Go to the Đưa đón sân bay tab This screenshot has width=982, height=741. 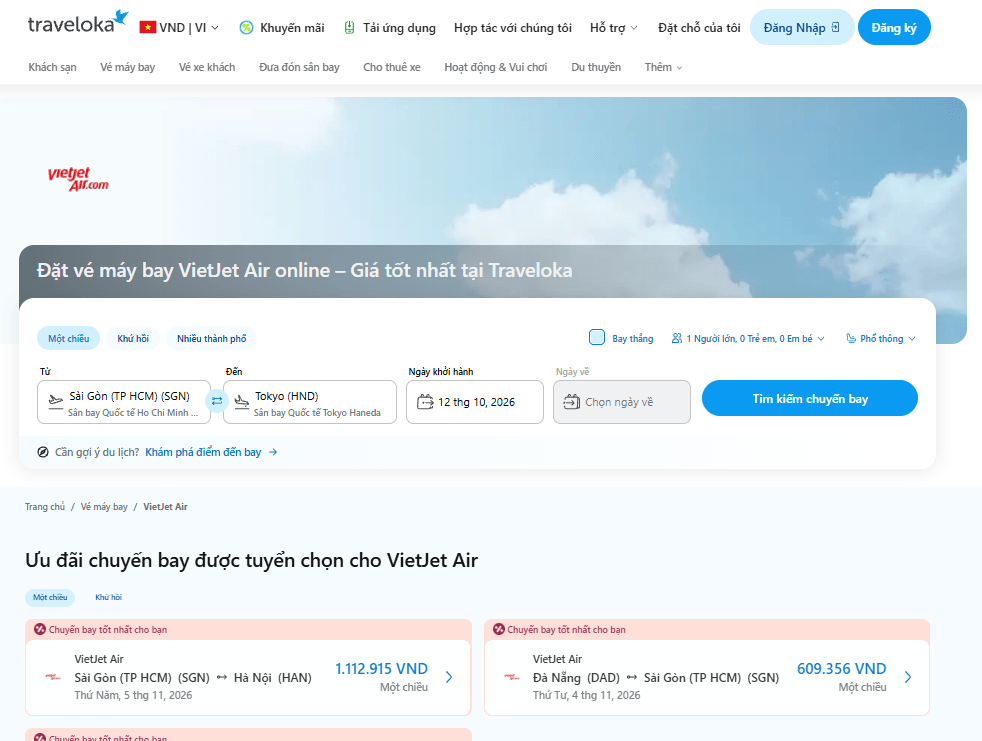299,67
